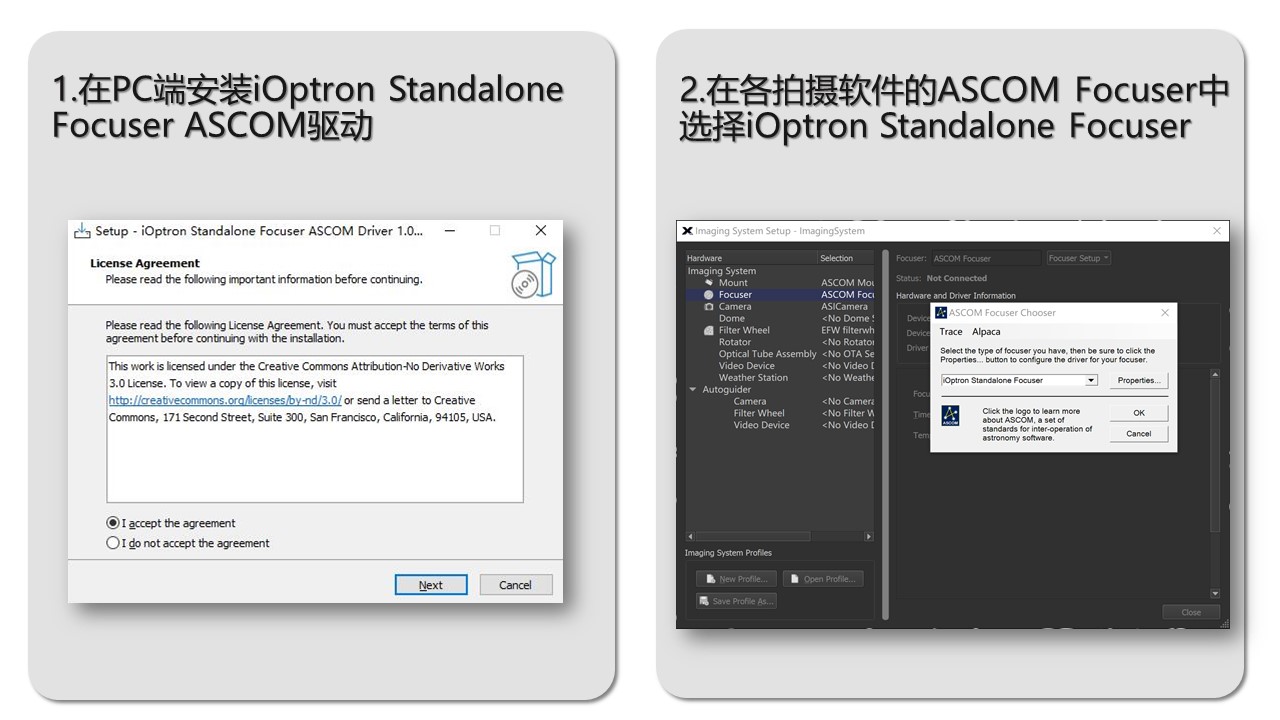1280x720 pixels.
Task: Click the Imaging System Setup window logo
Action: [x=687, y=231]
